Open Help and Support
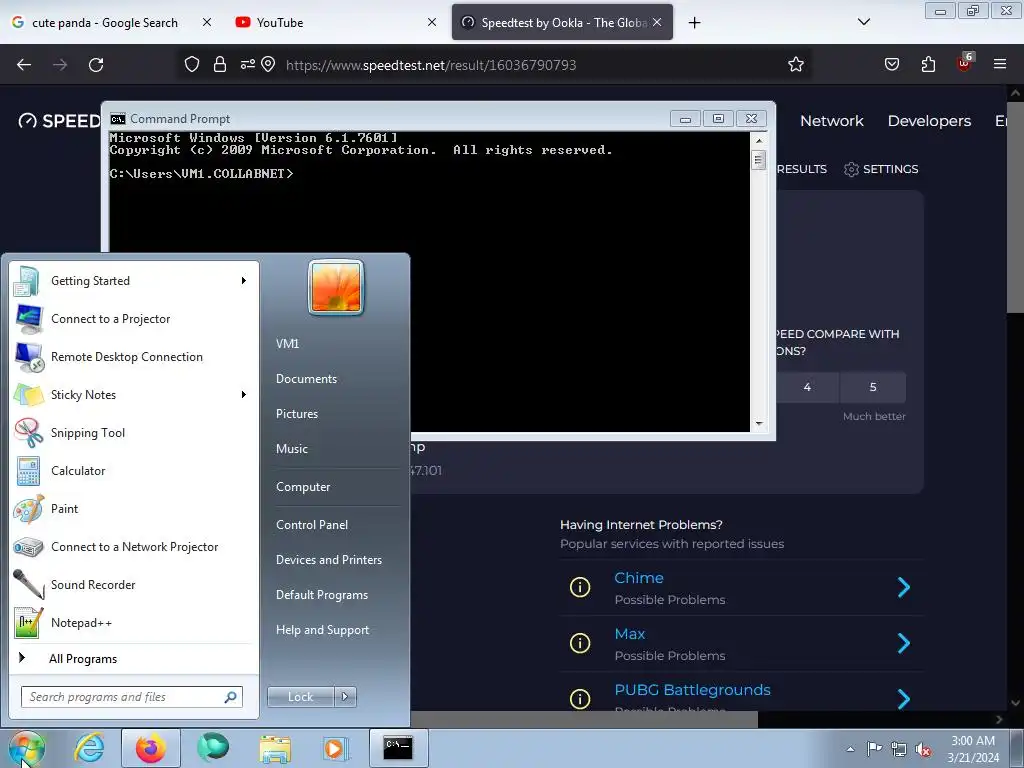 (323, 630)
